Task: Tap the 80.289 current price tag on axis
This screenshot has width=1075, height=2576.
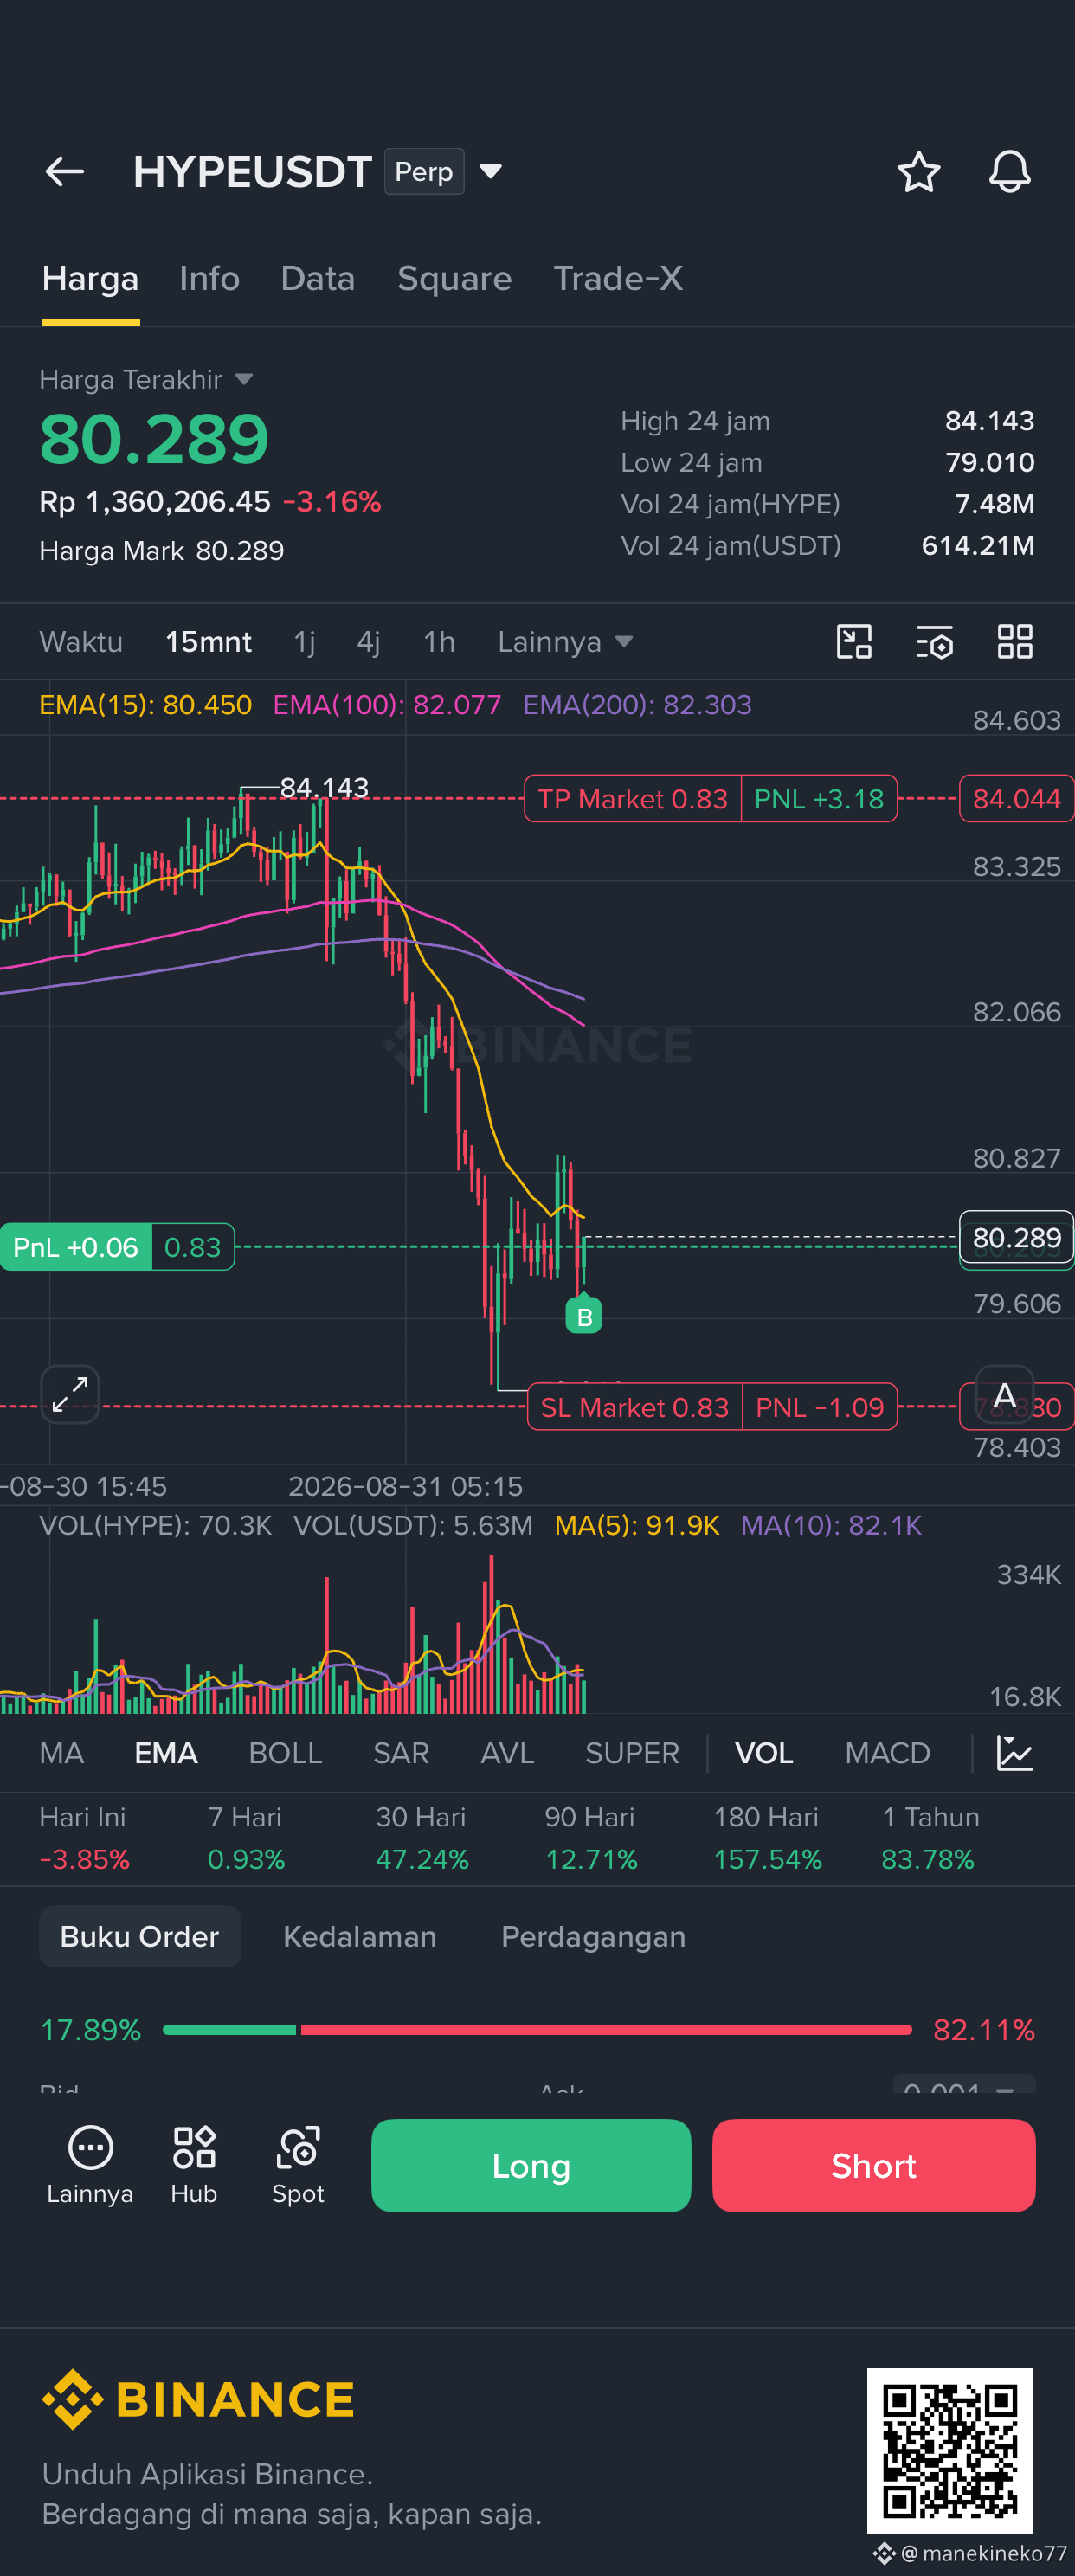Action: (1016, 1238)
